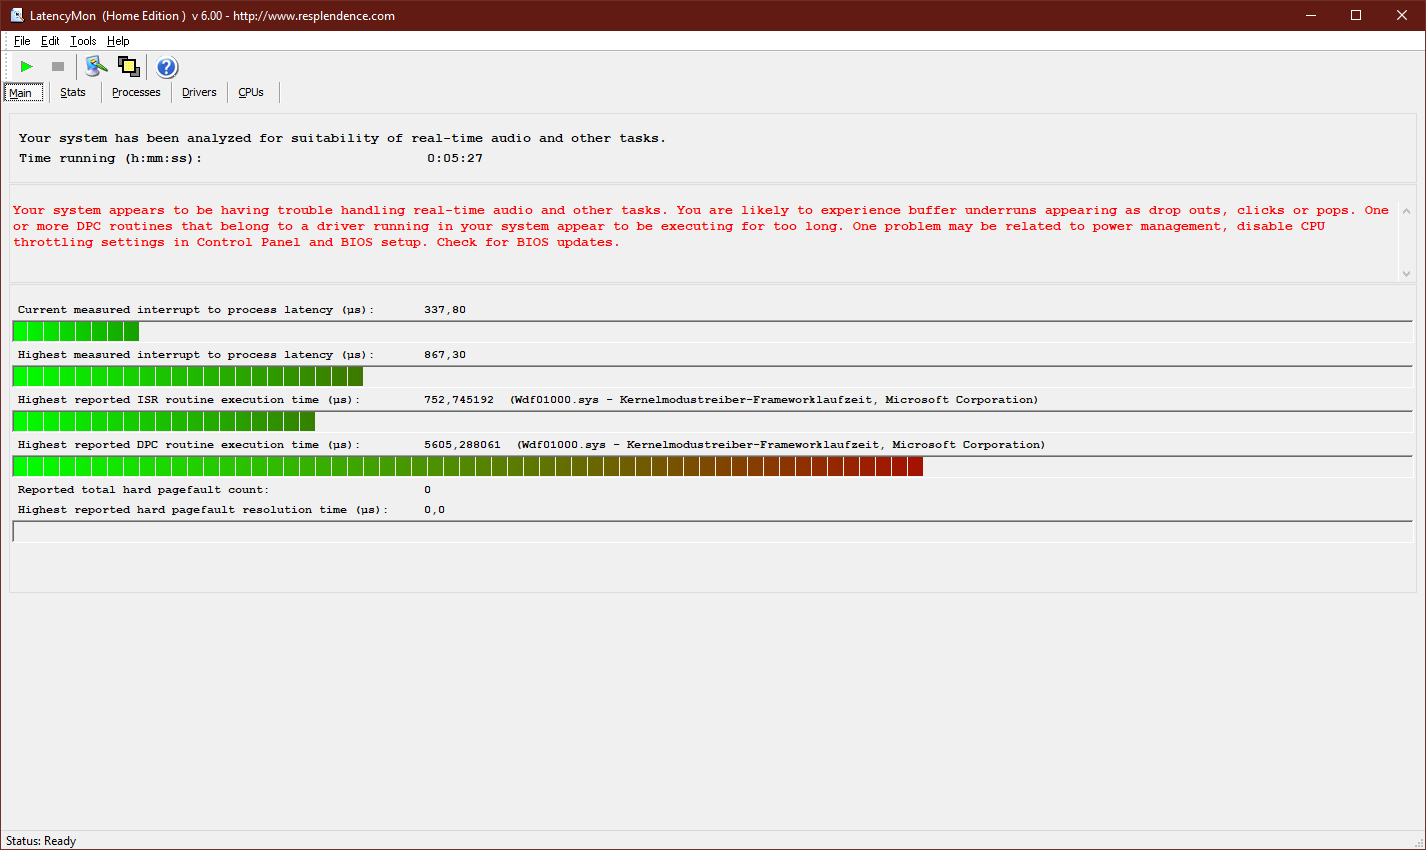Switch to the Drivers tab

(x=199, y=92)
